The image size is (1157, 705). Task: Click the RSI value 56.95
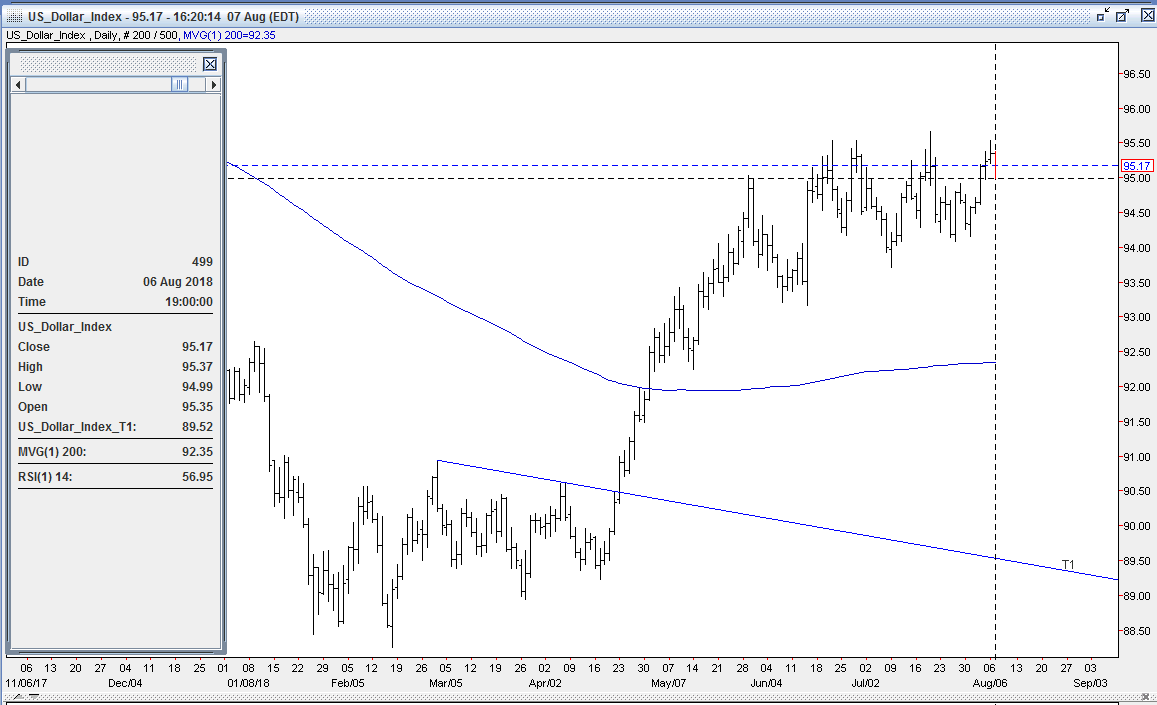[x=197, y=477]
